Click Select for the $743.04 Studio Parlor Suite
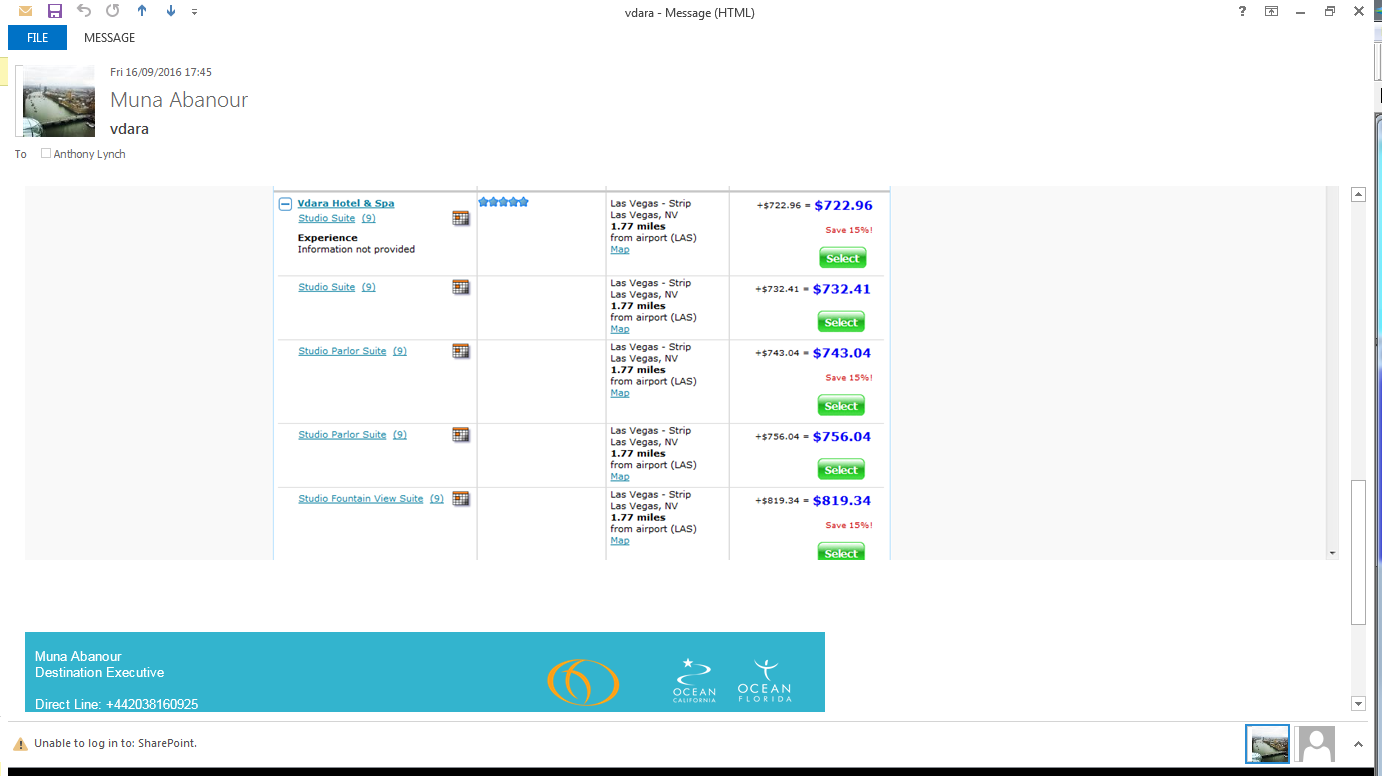This screenshot has width=1382, height=776. (841, 406)
